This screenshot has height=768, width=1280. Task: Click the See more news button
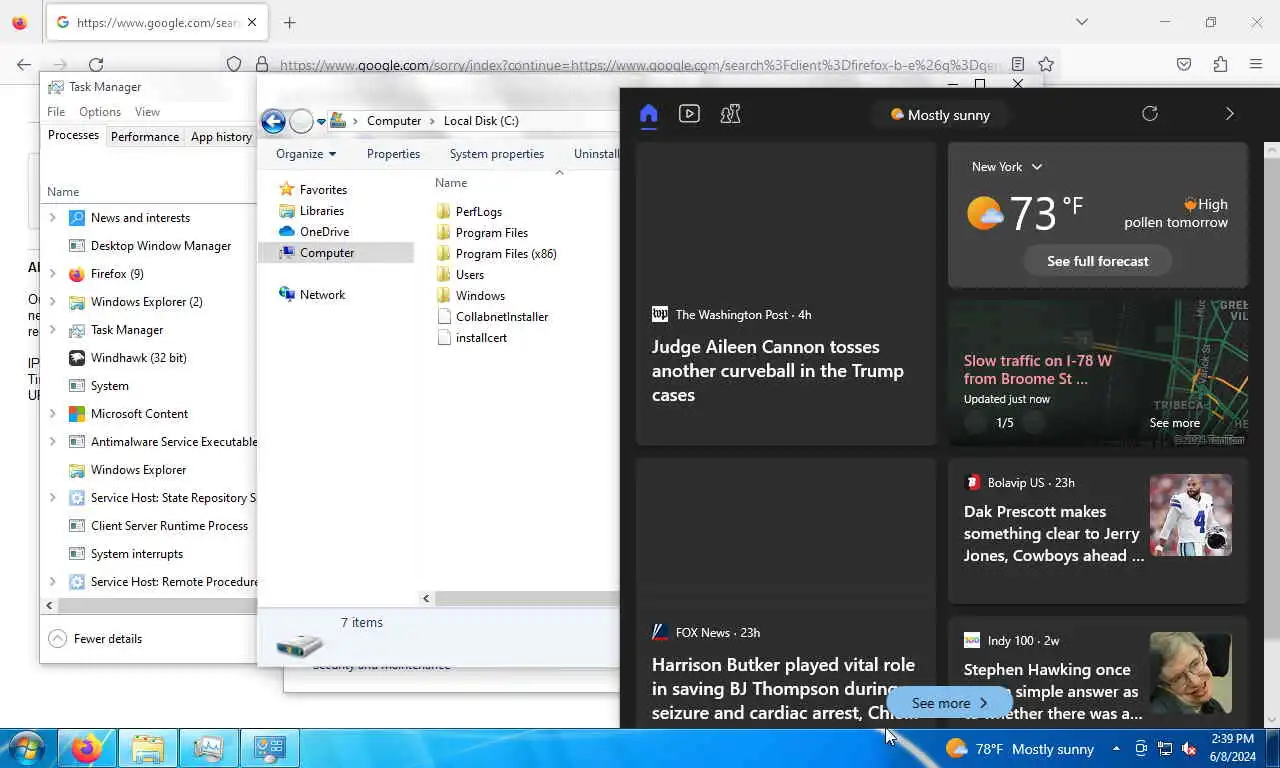949,703
